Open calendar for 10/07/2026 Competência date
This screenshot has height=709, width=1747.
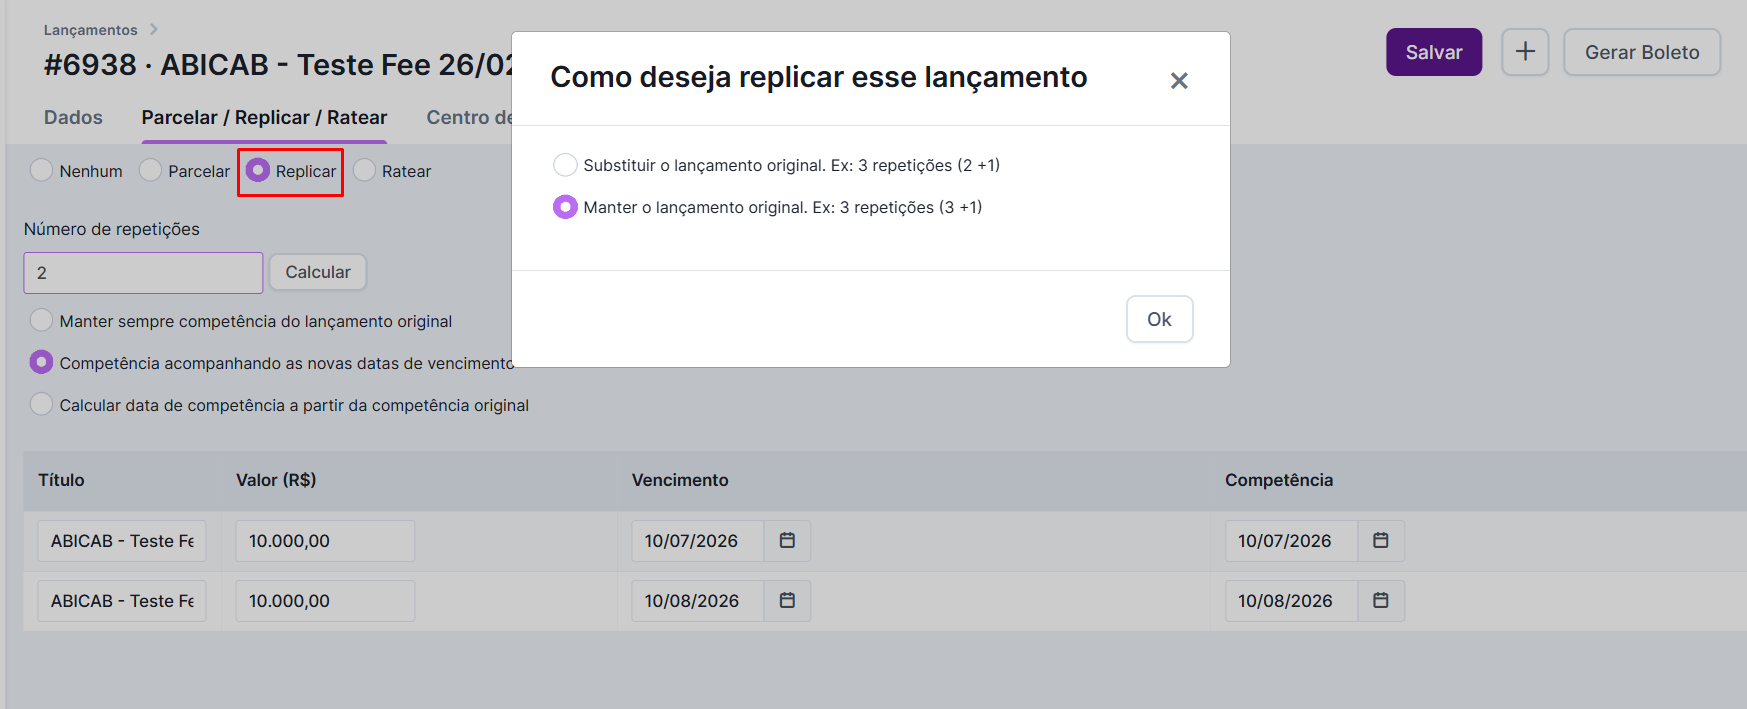tap(1381, 541)
